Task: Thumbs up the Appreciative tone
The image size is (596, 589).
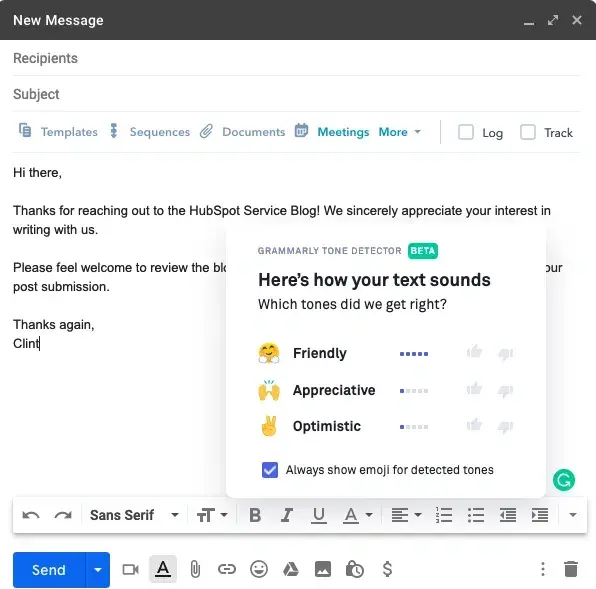Action: click(x=474, y=389)
